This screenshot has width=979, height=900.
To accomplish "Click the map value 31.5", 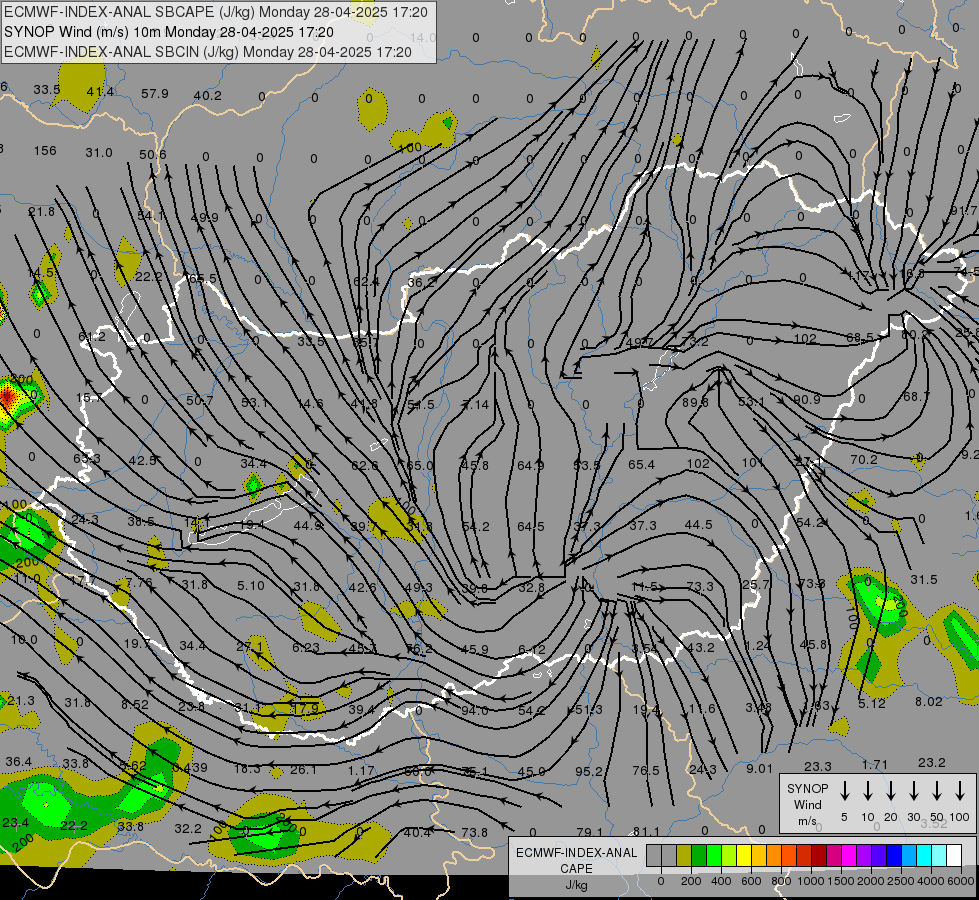I will coord(923,580).
